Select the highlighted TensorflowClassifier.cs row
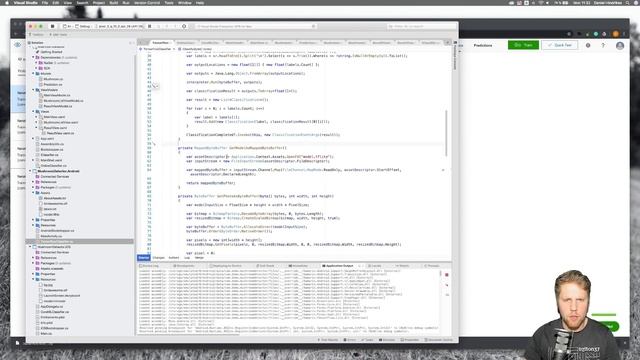Image resolution: width=640 pixels, height=360 pixels. [80, 241]
